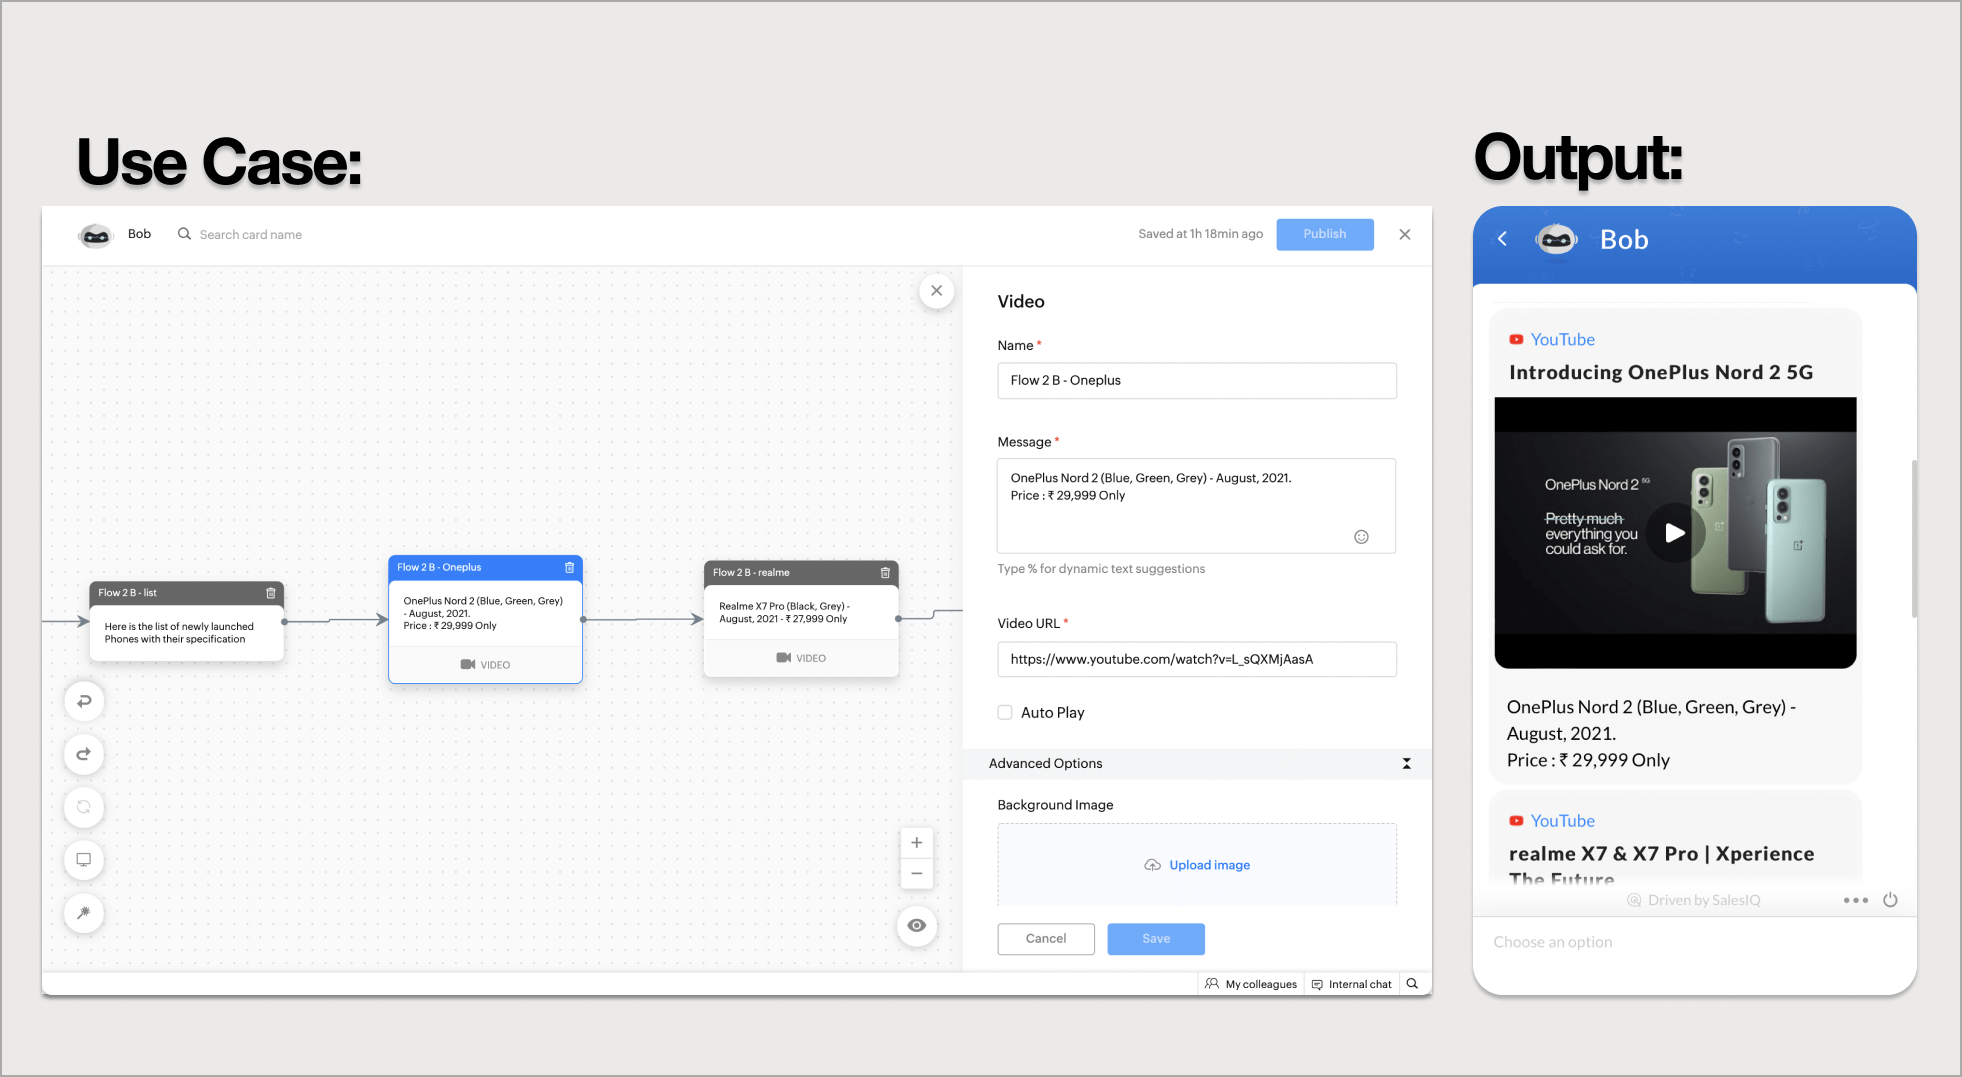Click the Choose an option input area
This screenshot has width=1962, height=1077.
1694,942
